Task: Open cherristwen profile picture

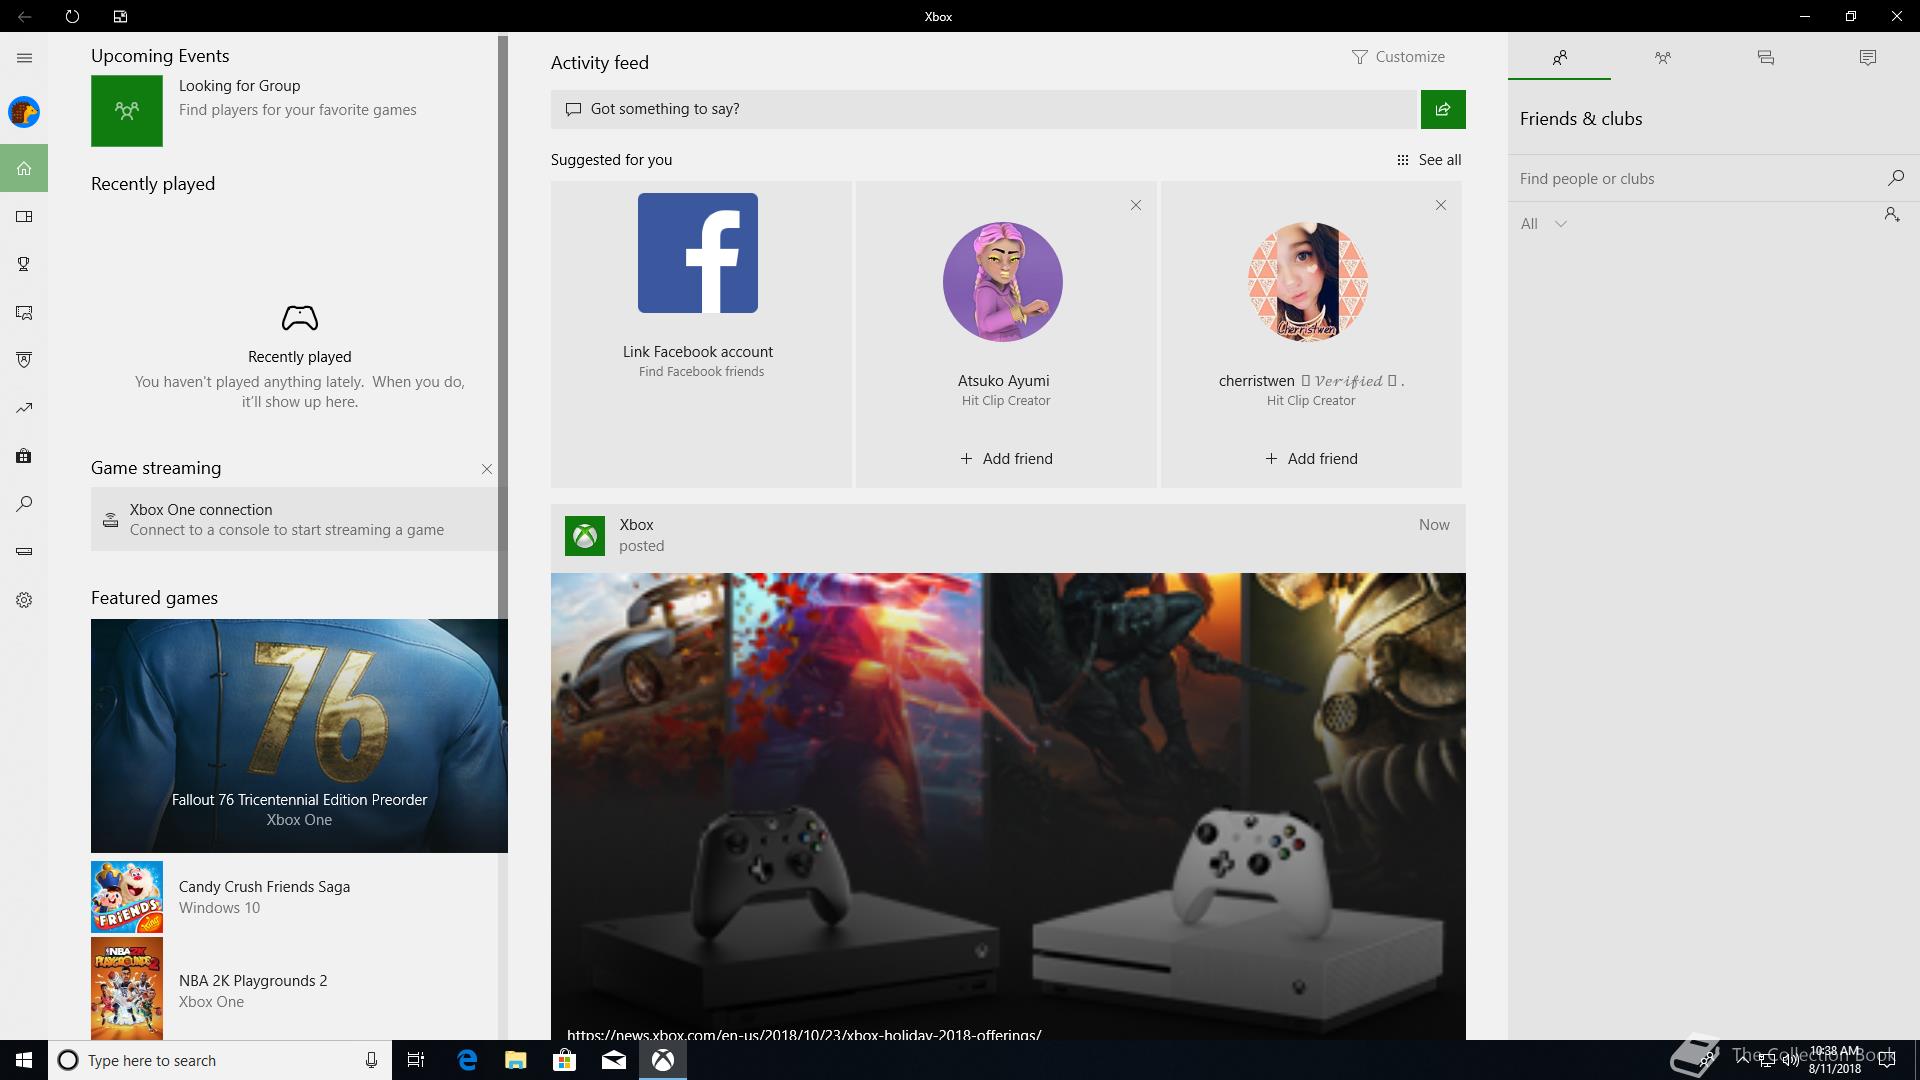Action: 1308,282
